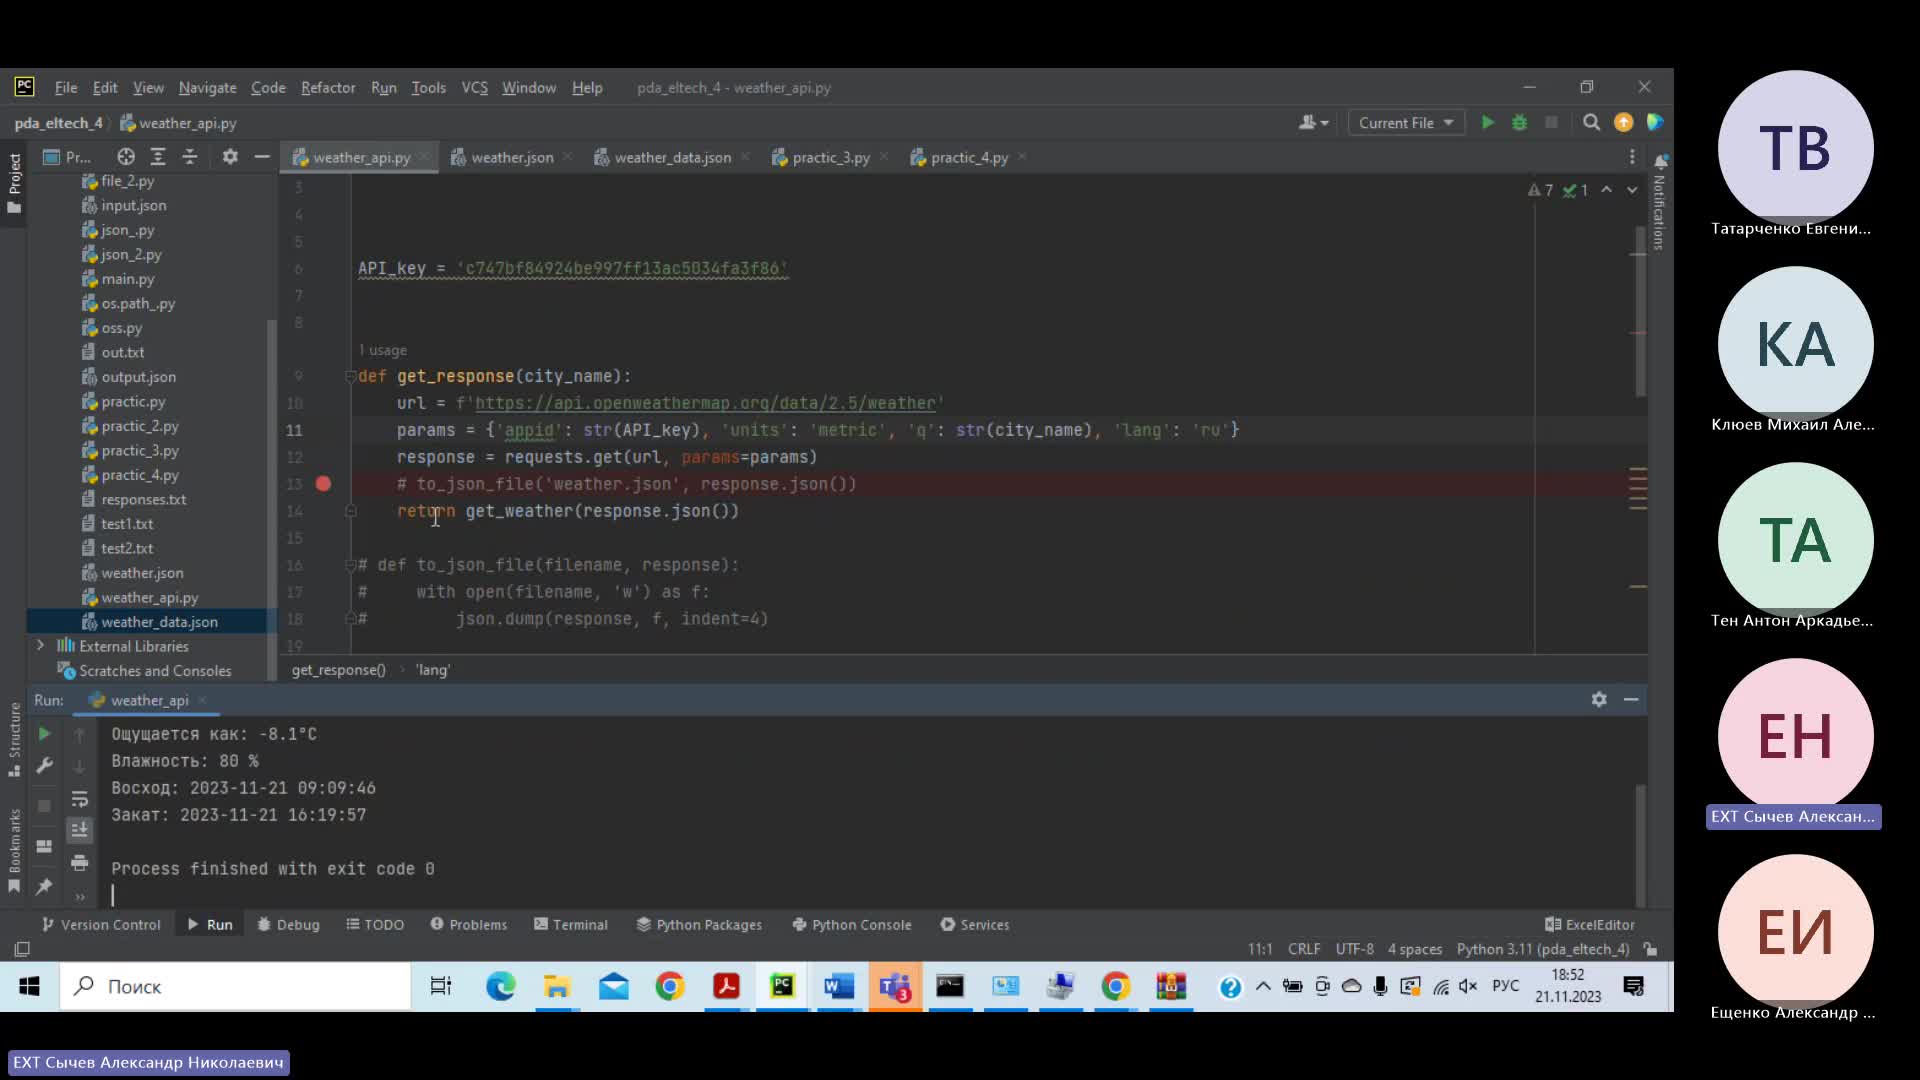
Task: Open inspection warnings count widget
Action: pos(1558,190)
